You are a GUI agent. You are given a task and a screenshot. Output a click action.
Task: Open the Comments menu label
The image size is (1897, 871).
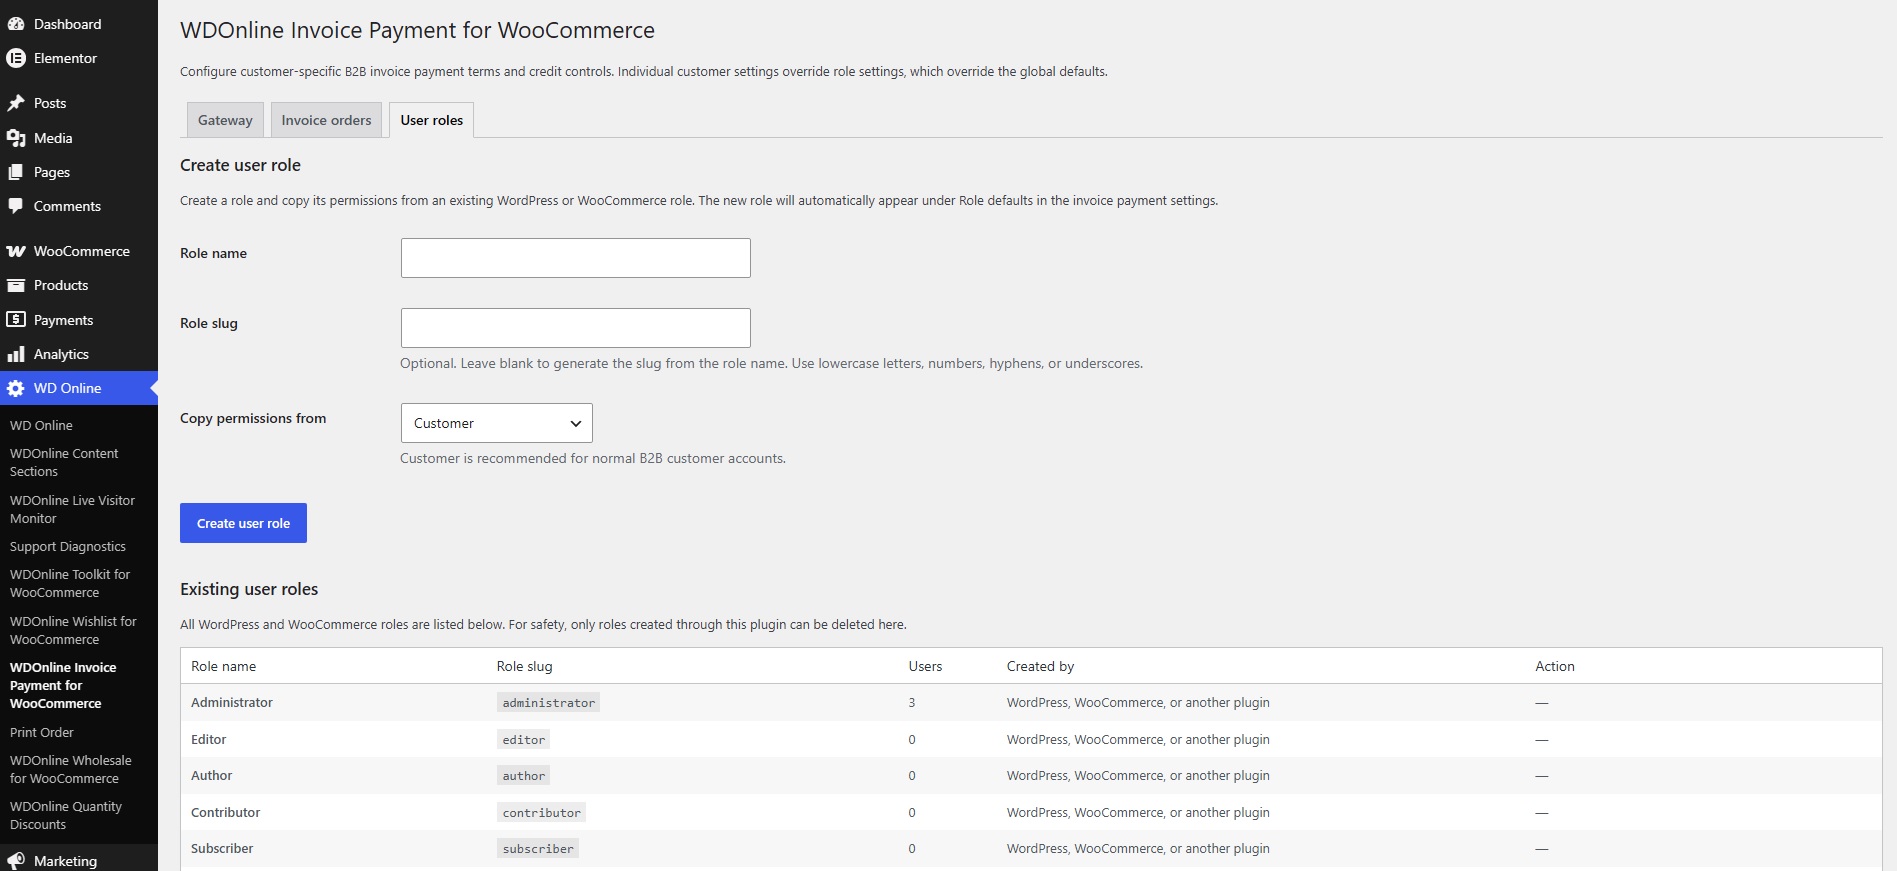[67, 206]
